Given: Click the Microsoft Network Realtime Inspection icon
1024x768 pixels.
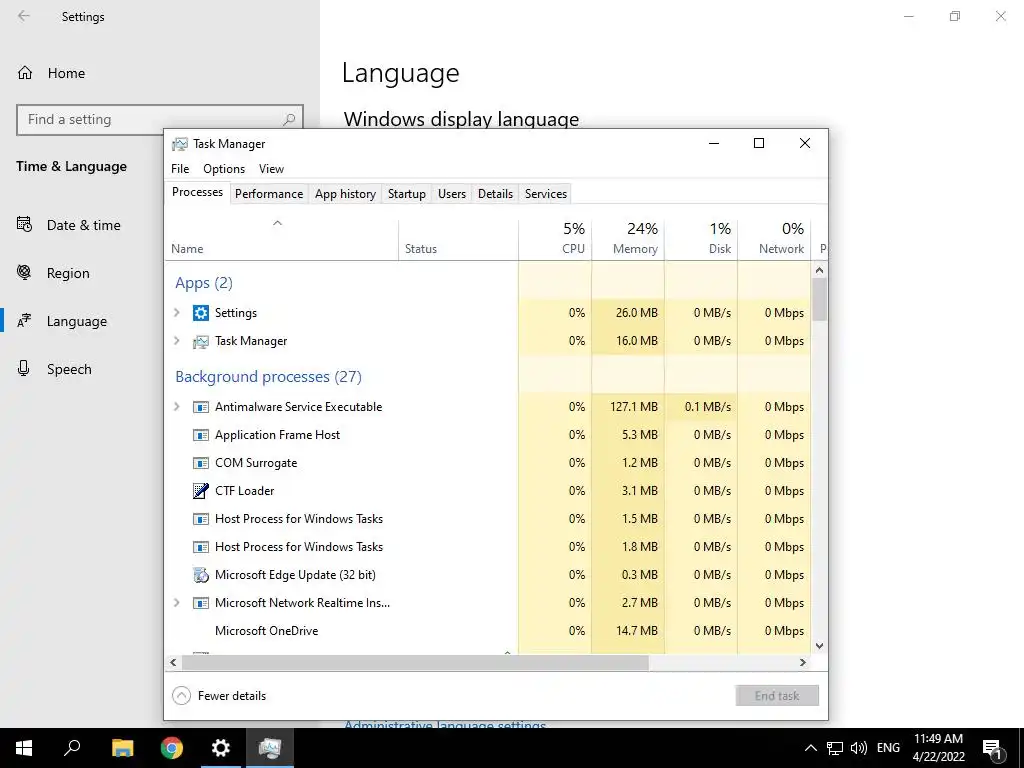Looking at the screenshot, I should [200, 603].
